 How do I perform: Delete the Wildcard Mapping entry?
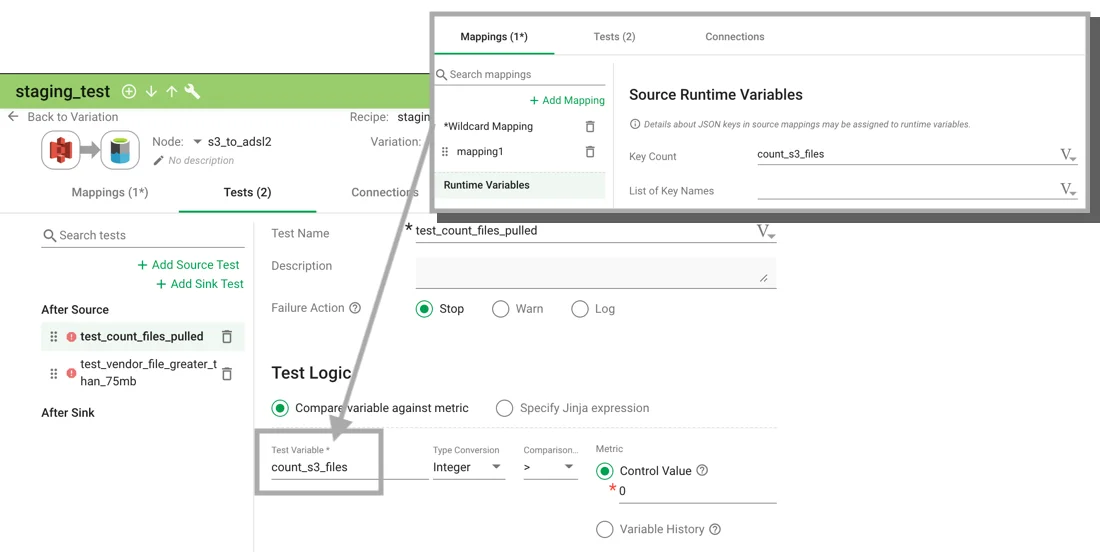point(590,127)
